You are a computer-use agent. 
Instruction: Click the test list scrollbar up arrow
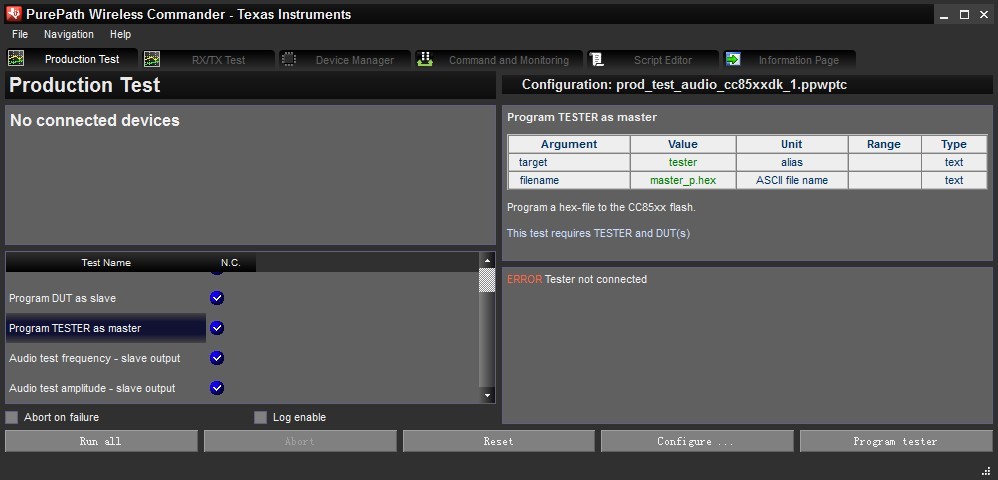click(x=488, y=260)
